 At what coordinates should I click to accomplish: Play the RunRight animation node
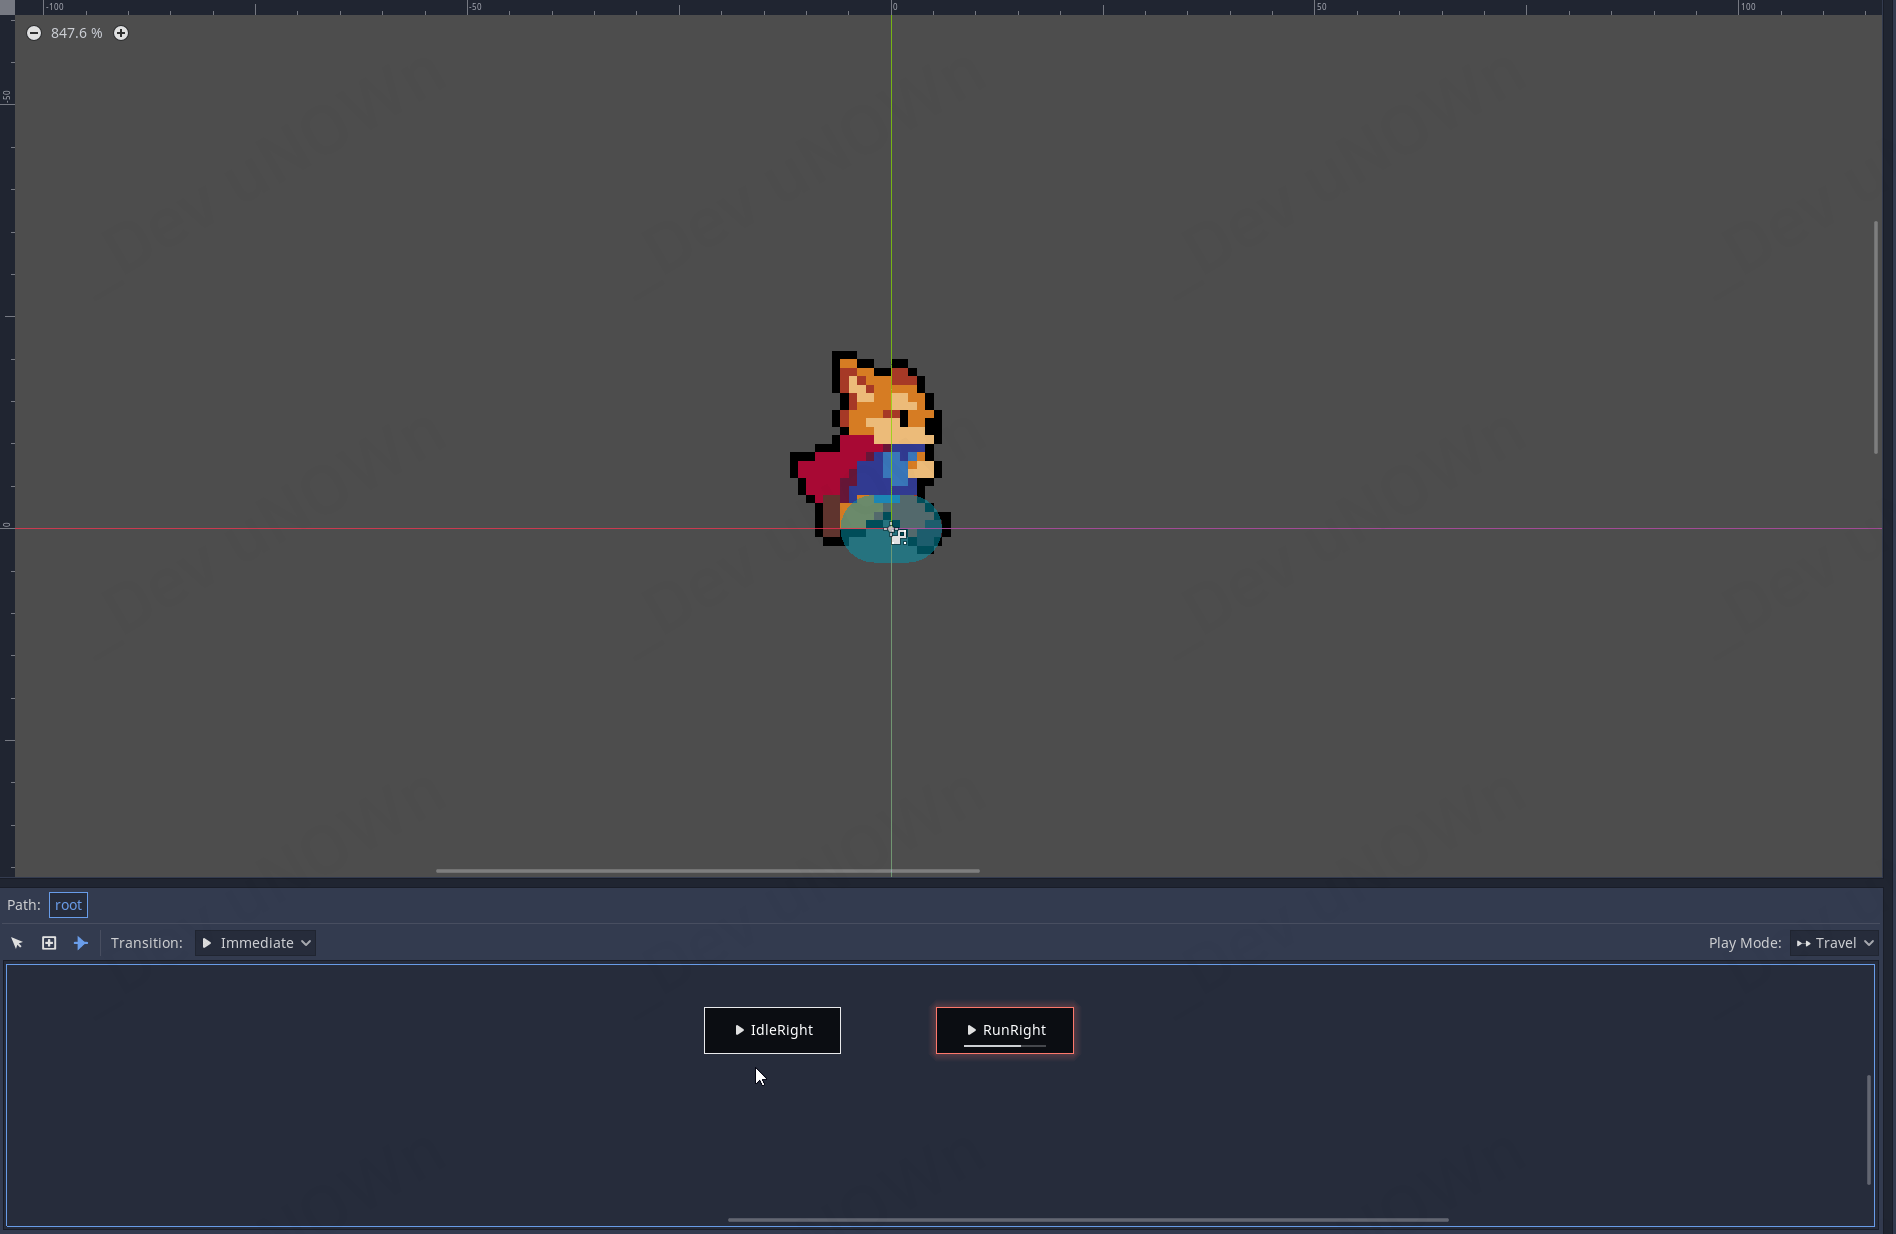[972, 1030]
